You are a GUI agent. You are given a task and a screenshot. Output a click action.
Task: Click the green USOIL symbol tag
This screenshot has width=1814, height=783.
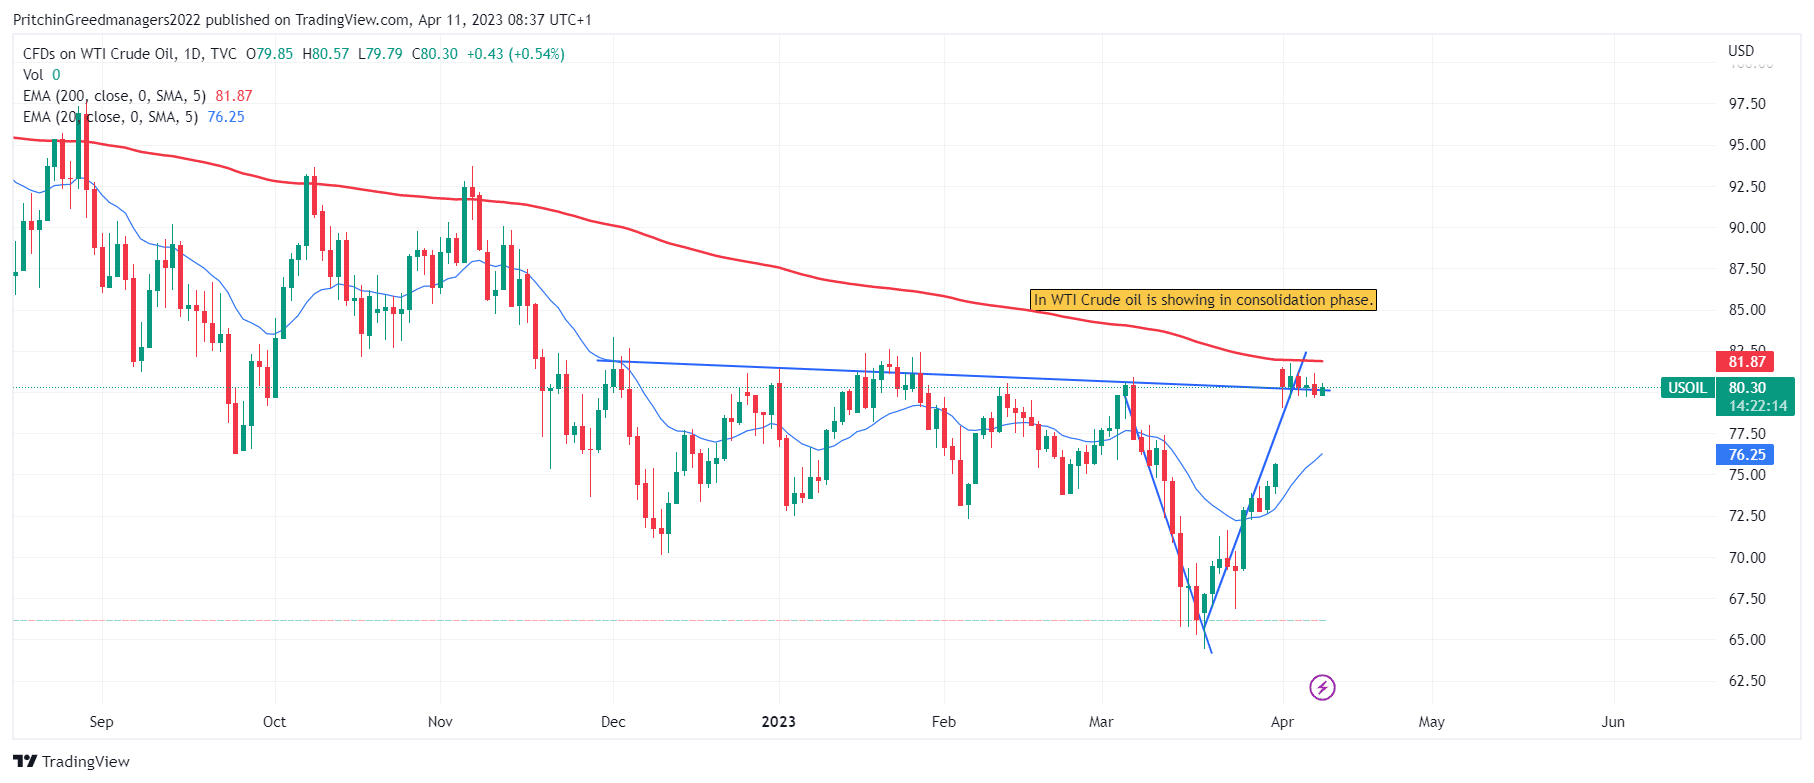click(1687, 388)
